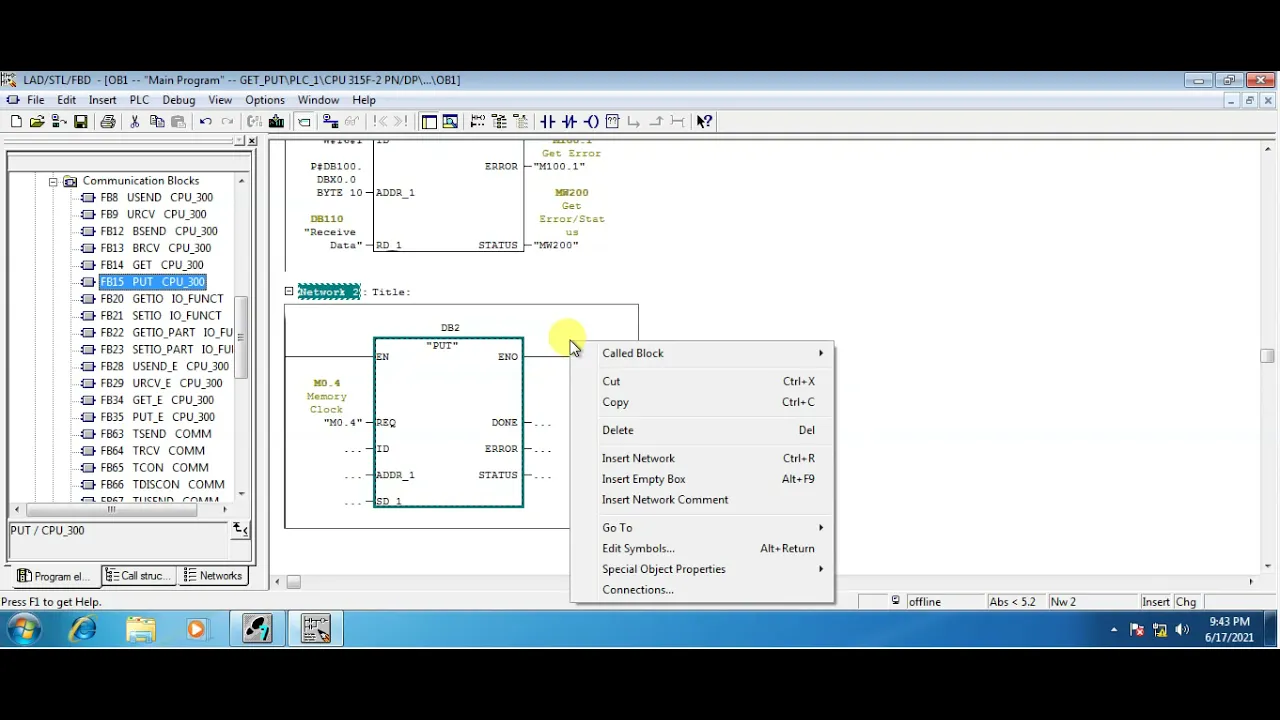
Task: Switch to Networks tab
Action: (x=213, y=576)
